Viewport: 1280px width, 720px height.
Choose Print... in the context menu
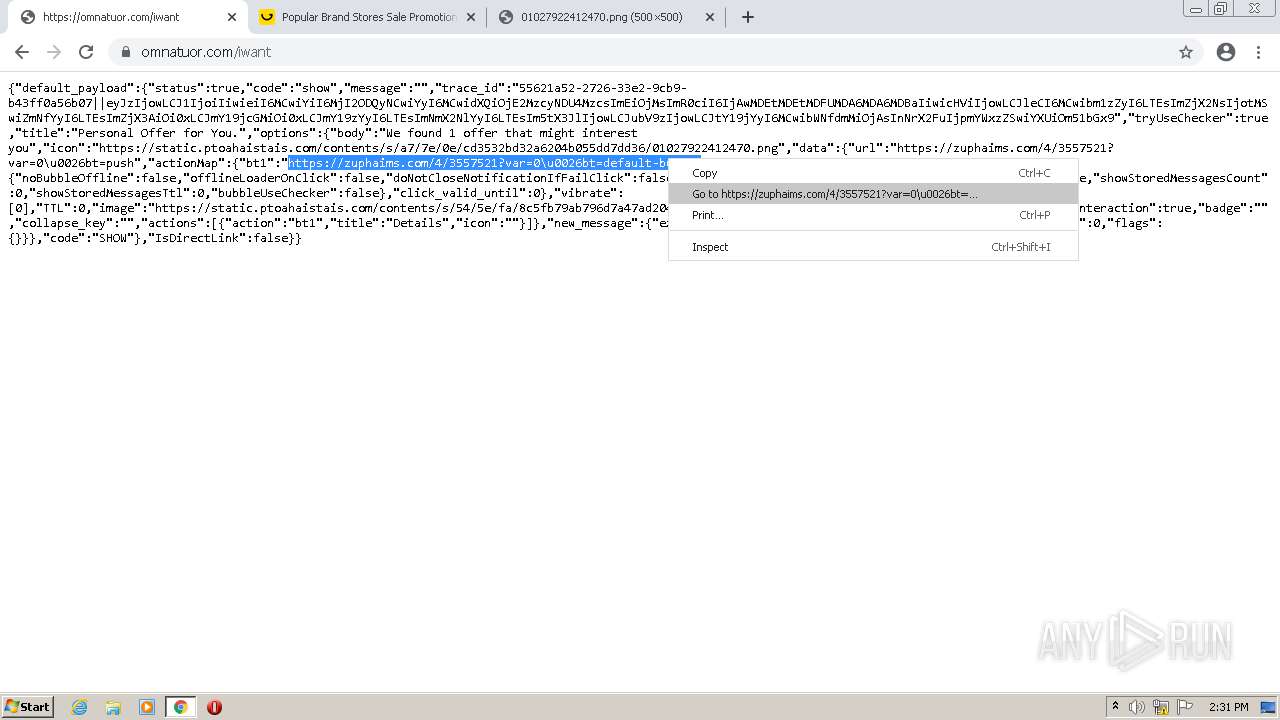873,215
